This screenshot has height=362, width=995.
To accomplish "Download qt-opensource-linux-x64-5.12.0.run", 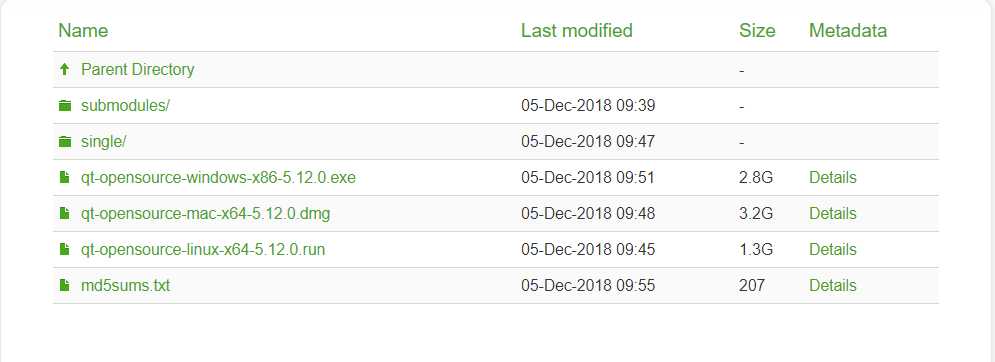I will [x=203, y=250].
